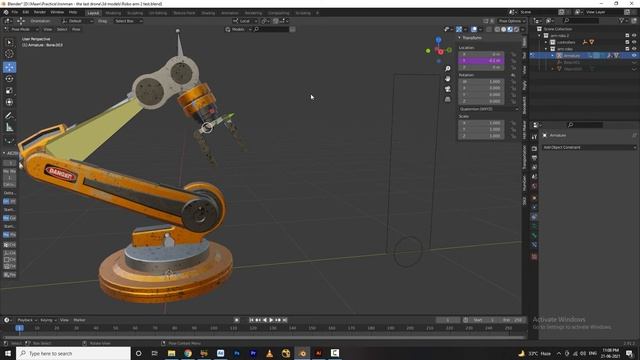The width and height of the screenshot is (640, 360).
Task: Open Add Object Constraint dropdown
Action: click(x=589, y=147)
